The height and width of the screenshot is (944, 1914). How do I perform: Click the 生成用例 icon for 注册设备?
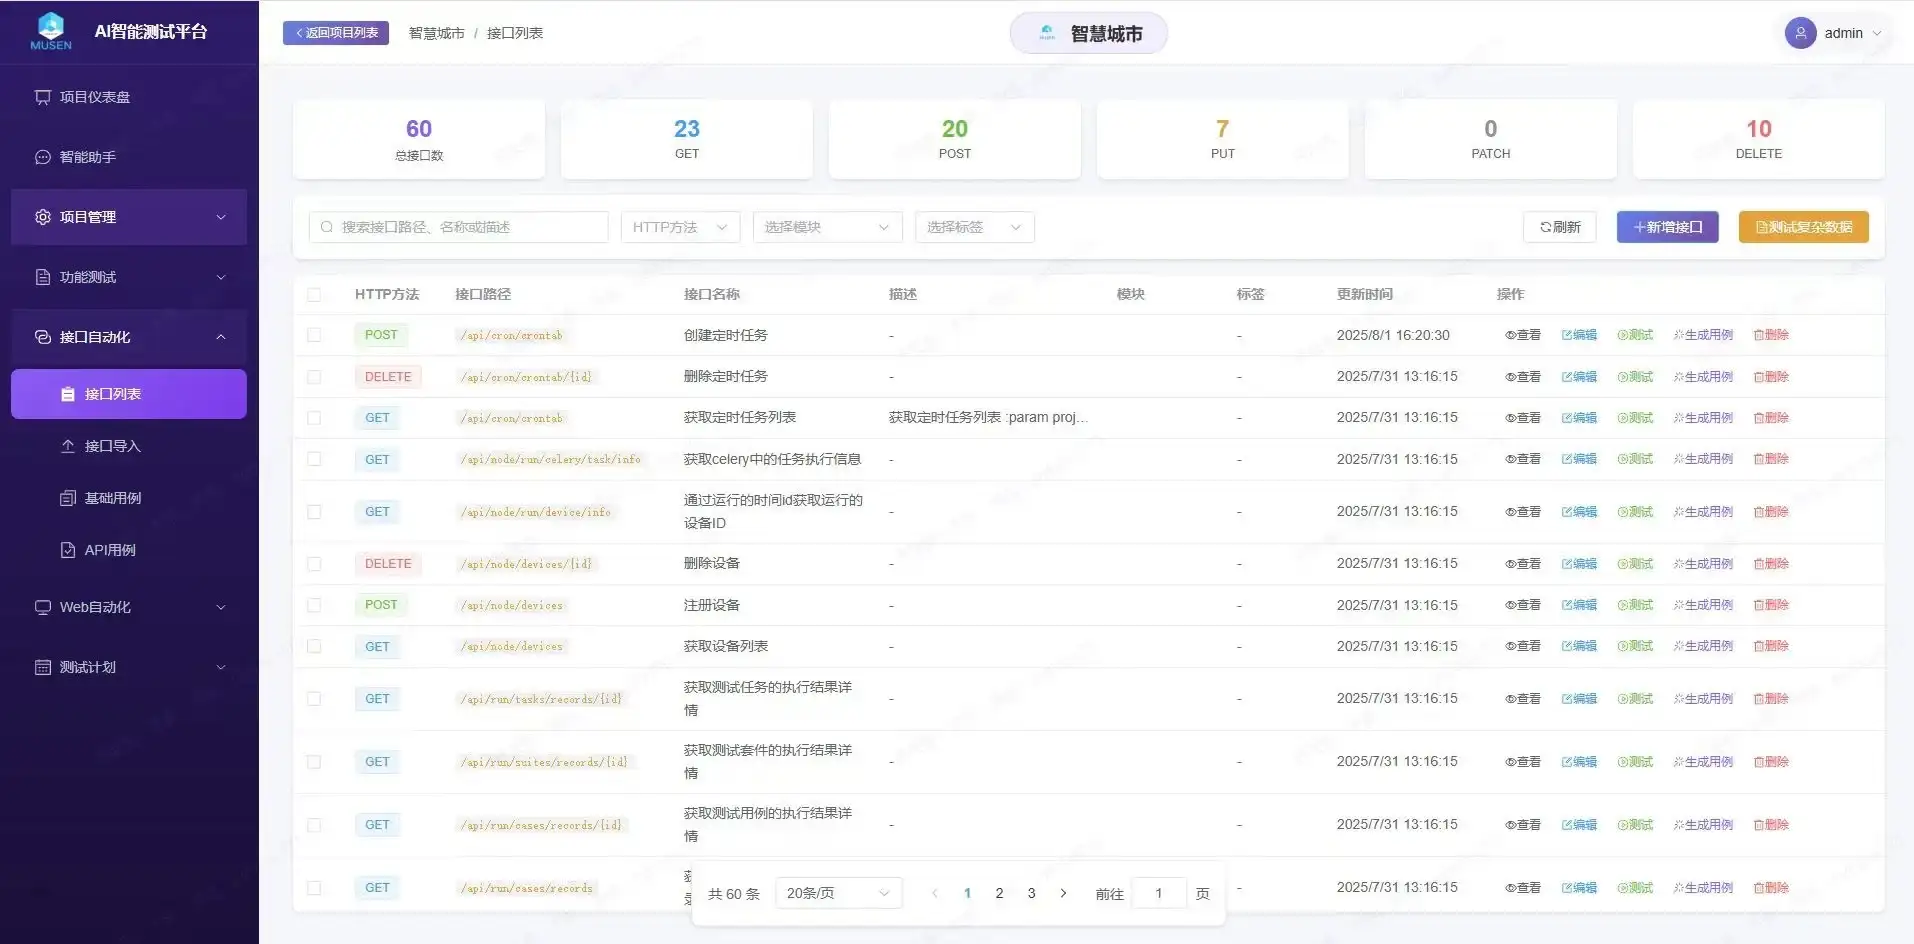tap(1703, 604)
